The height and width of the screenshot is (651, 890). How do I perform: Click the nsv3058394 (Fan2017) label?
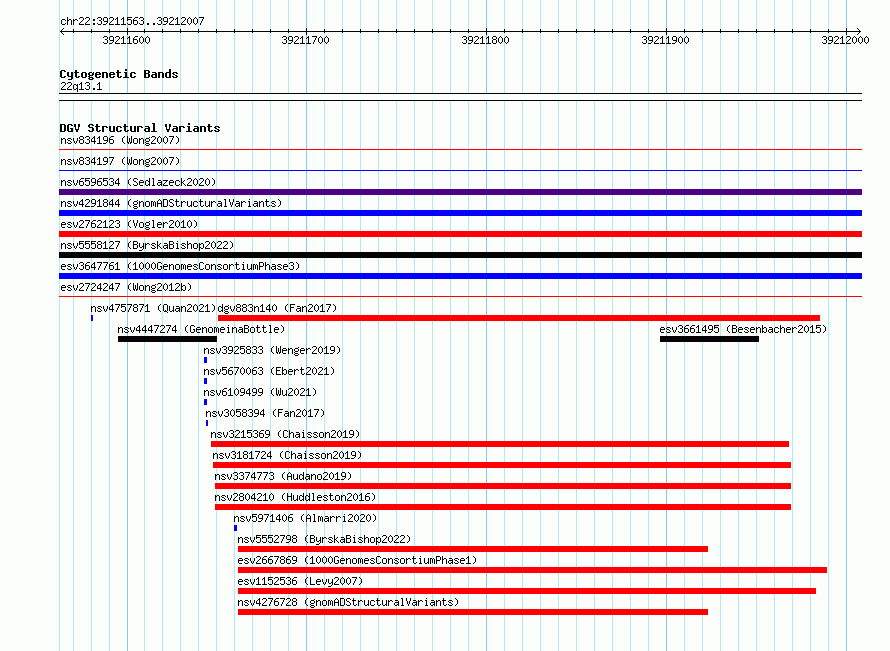pos(265,413)
